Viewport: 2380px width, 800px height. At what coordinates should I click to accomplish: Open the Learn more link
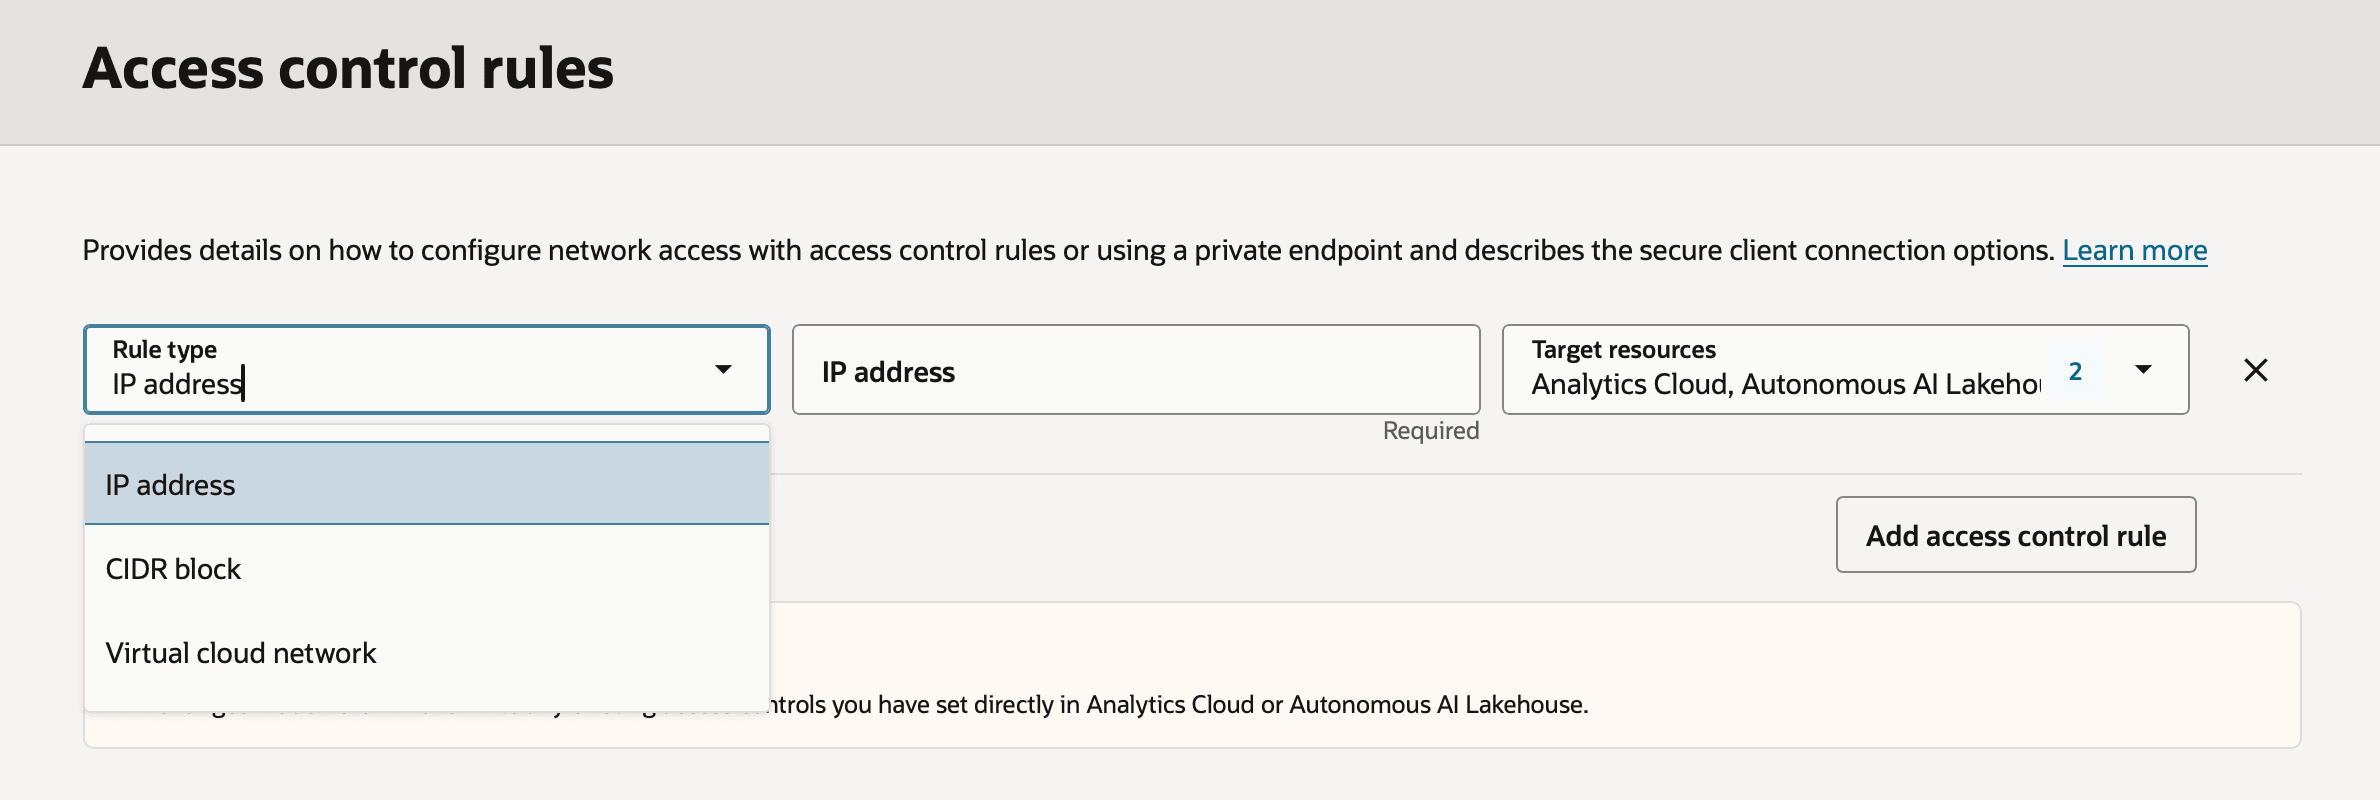click(2135, 250)
